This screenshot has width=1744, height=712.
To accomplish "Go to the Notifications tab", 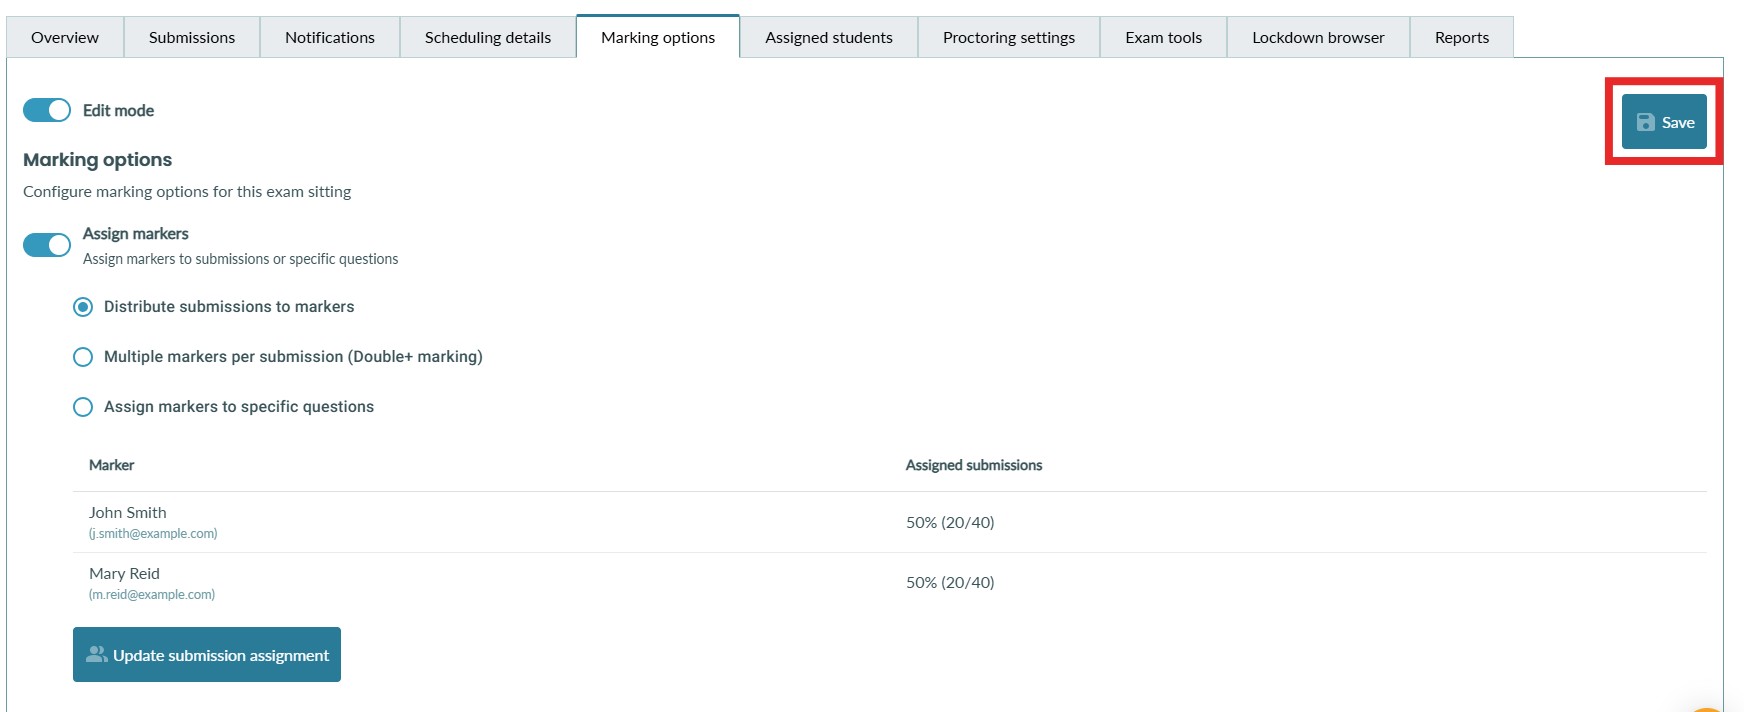I will (330, 38).
